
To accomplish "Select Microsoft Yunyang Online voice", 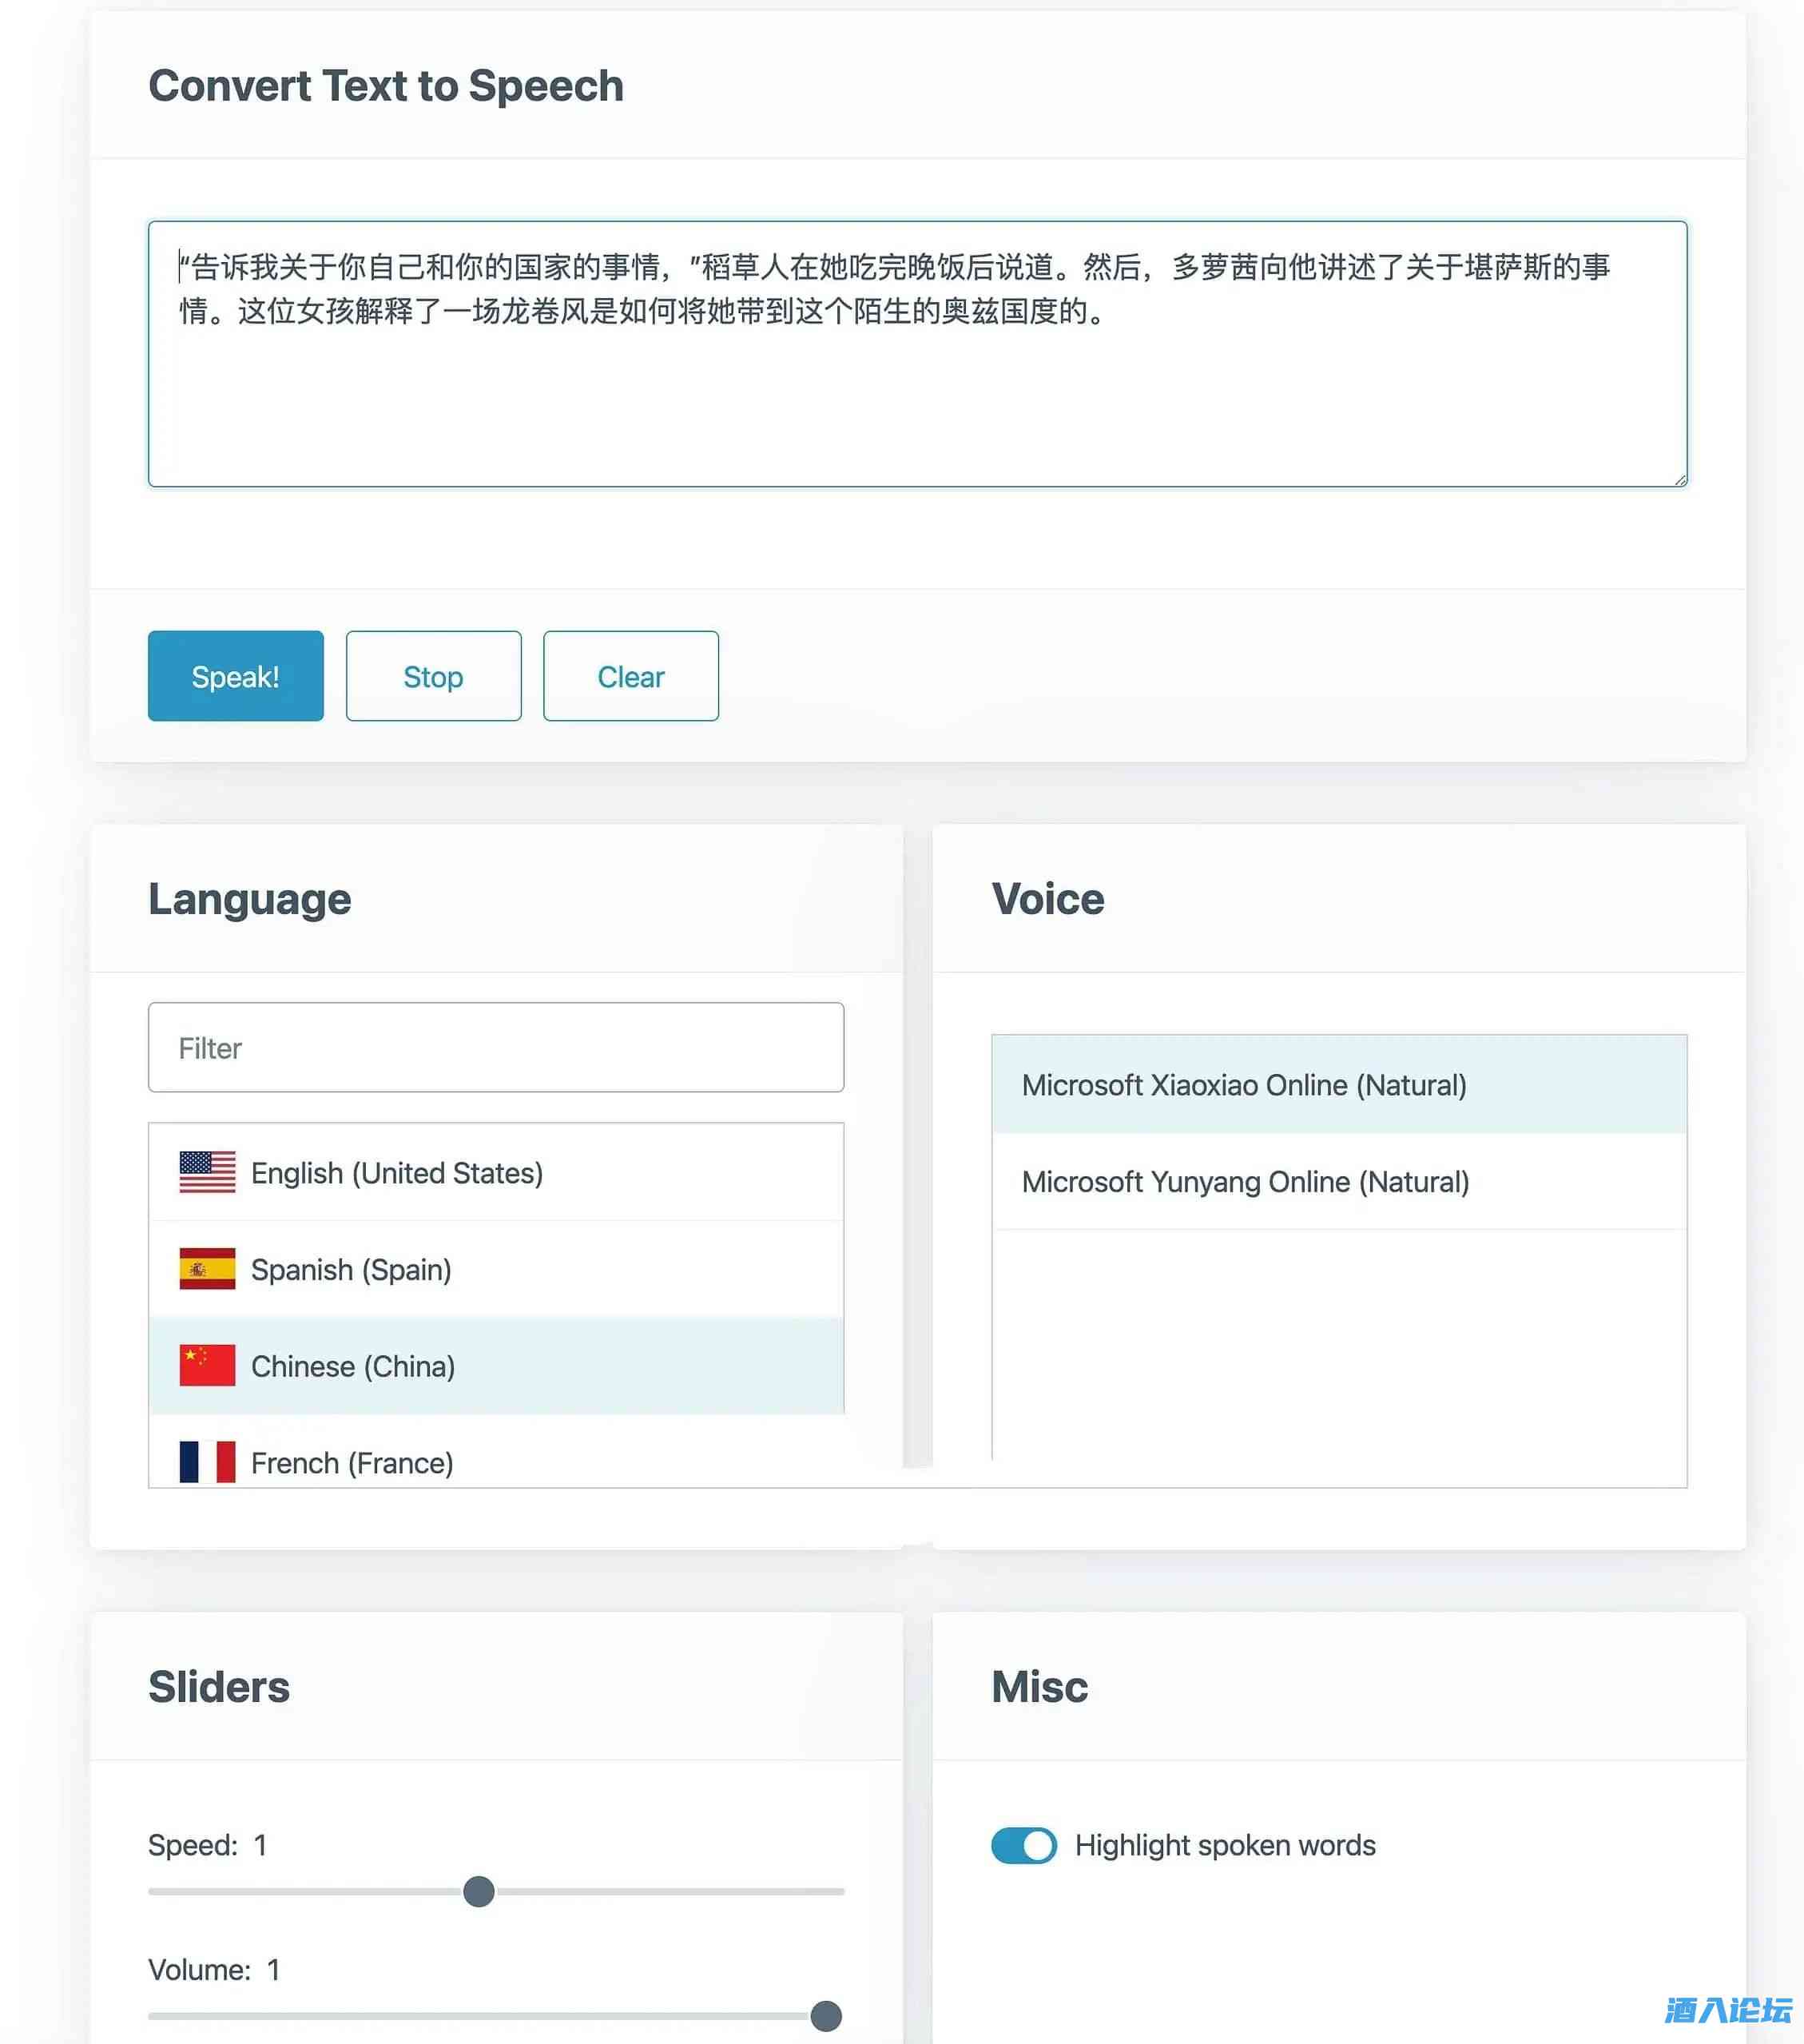I will 1245,1182.
